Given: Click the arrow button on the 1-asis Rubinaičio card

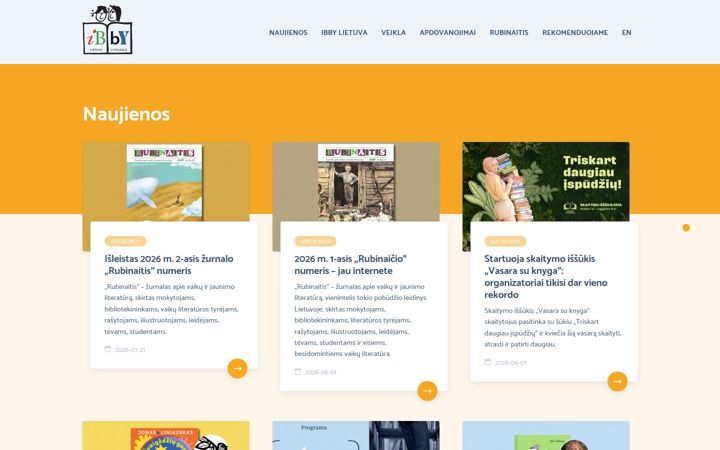Looking at the screenshot, I should click(x=428, y=391).
